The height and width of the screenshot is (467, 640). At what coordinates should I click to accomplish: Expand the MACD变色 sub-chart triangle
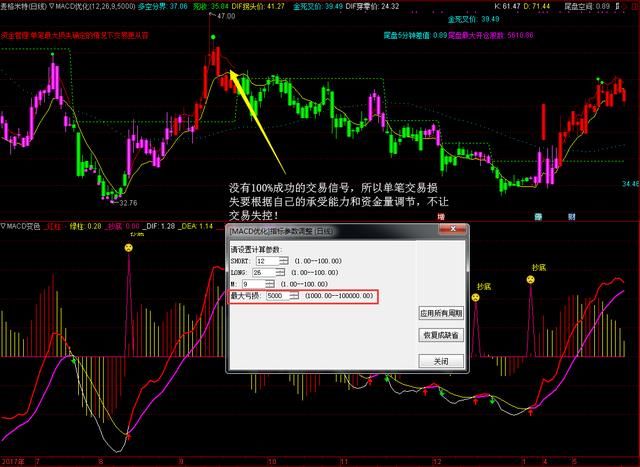tap(4, 226)
